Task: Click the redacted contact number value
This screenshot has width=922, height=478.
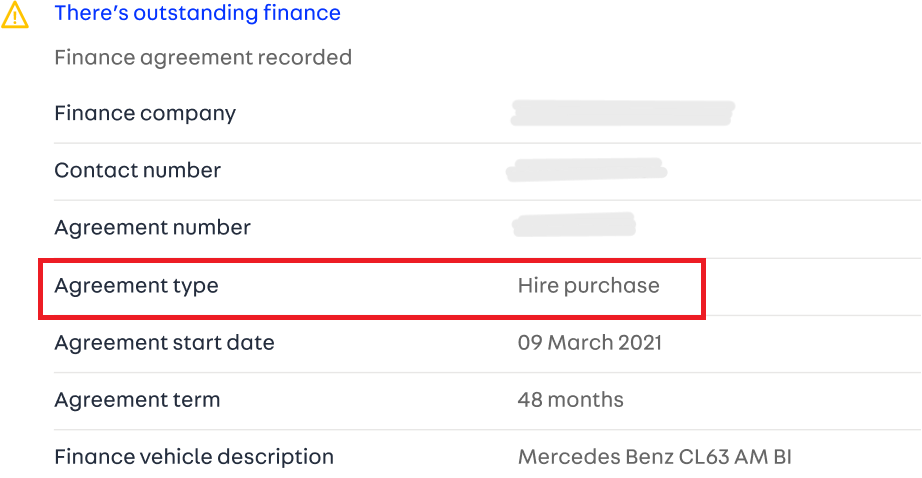Action: 586,170
